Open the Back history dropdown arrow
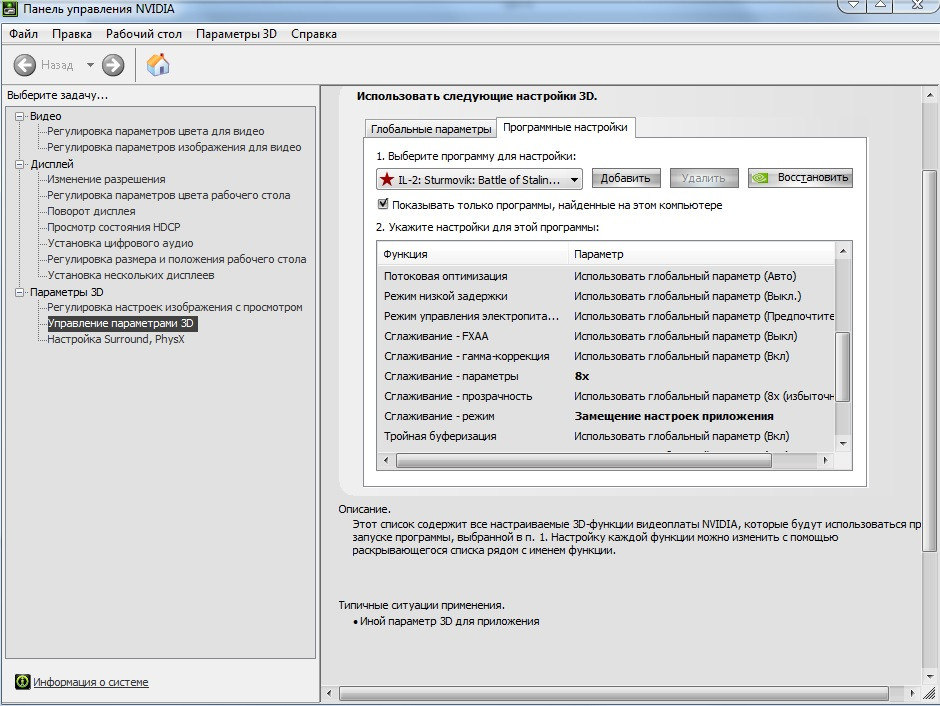The image size is (940, 706). [x=90, y=65]
